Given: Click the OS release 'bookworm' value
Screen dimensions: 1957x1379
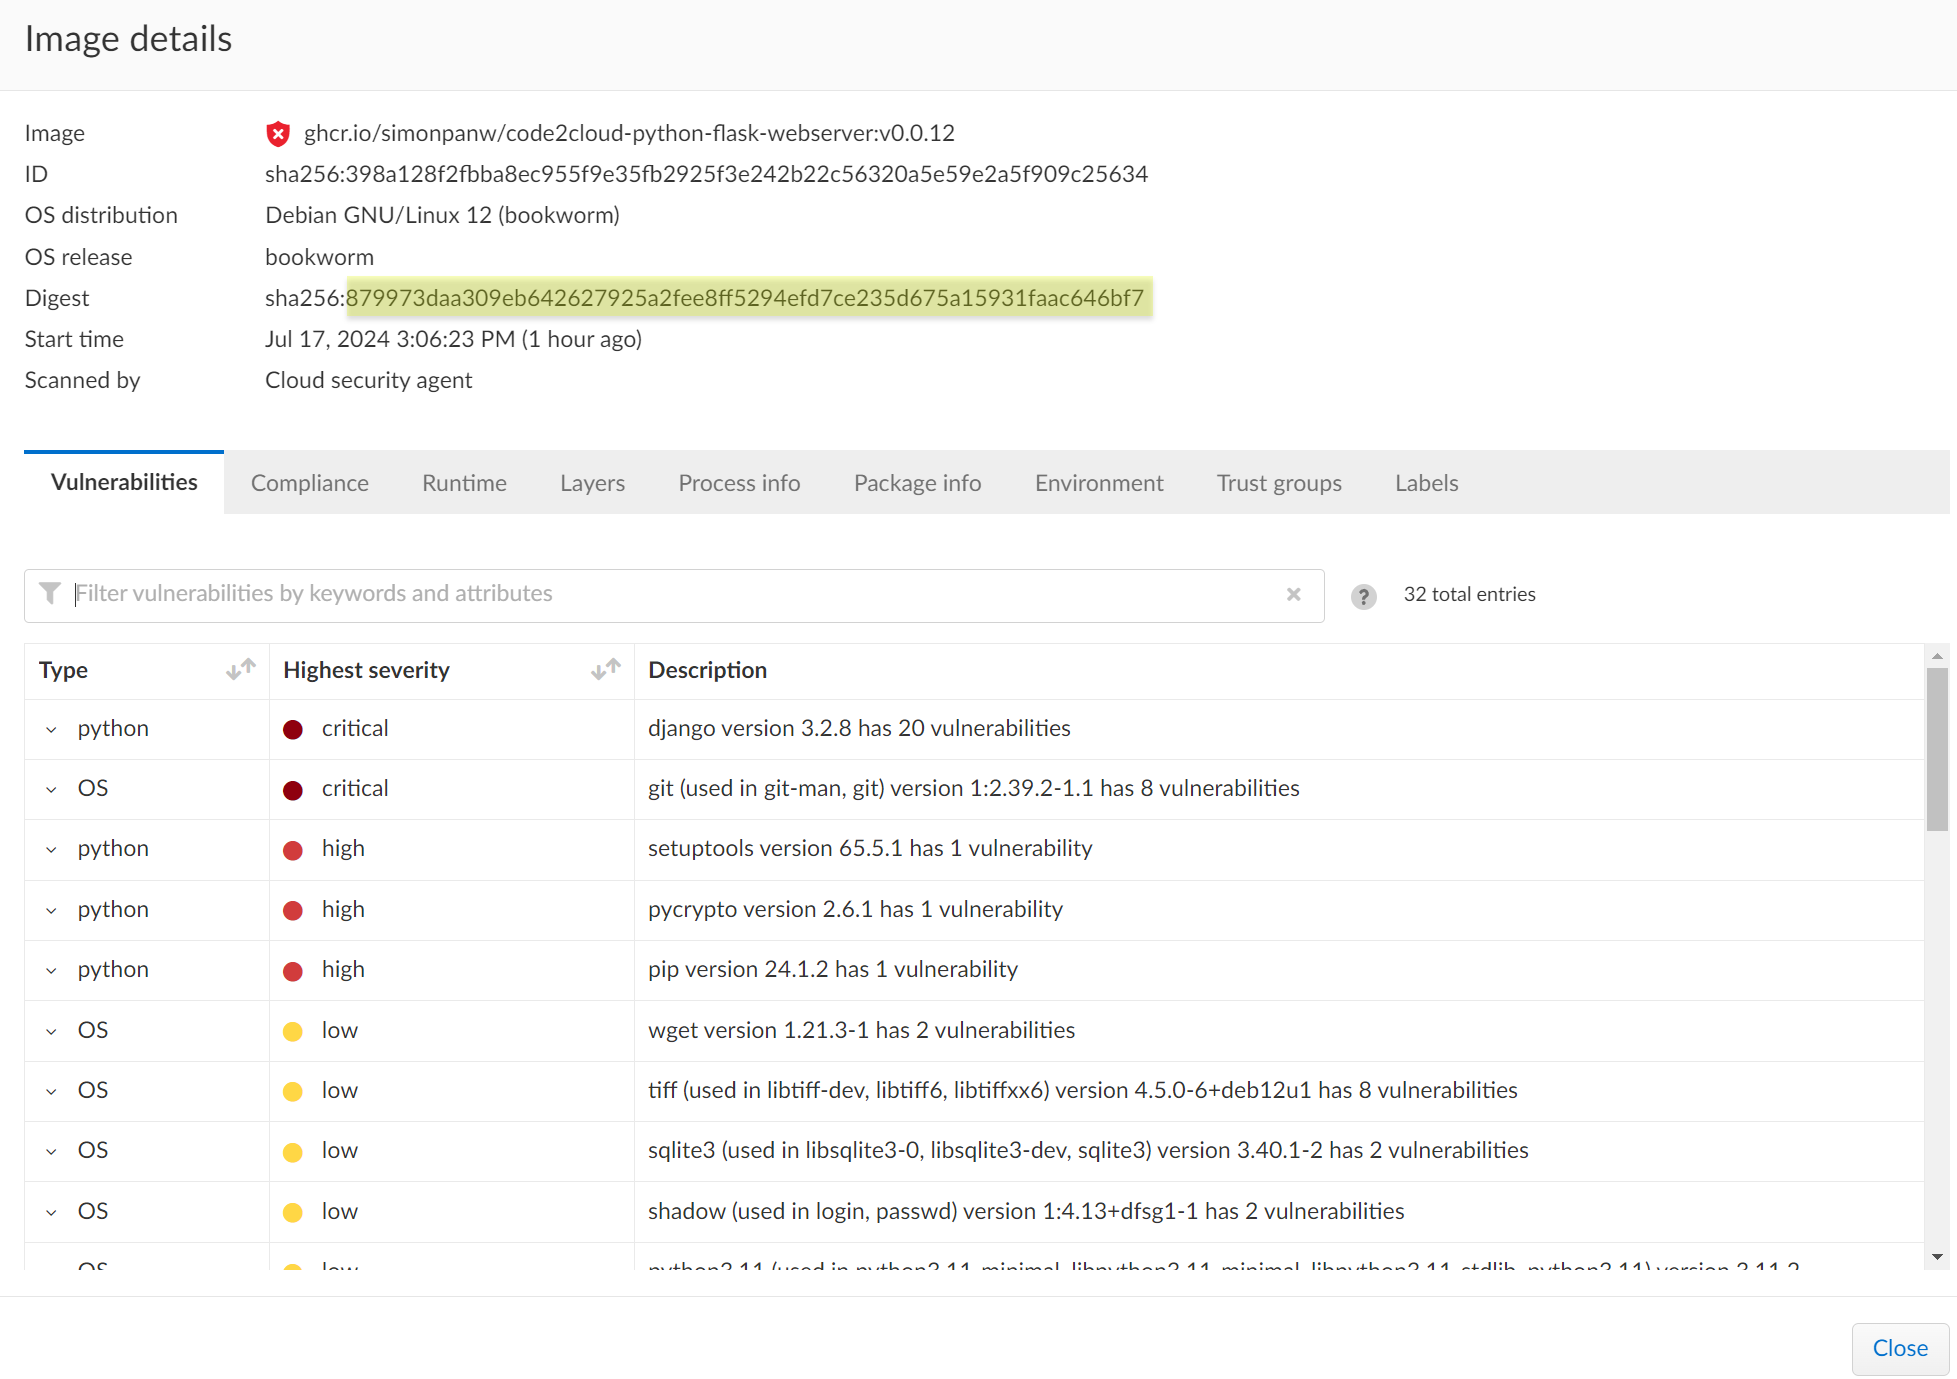Looking at the screenshot, I should pos(319,257).
